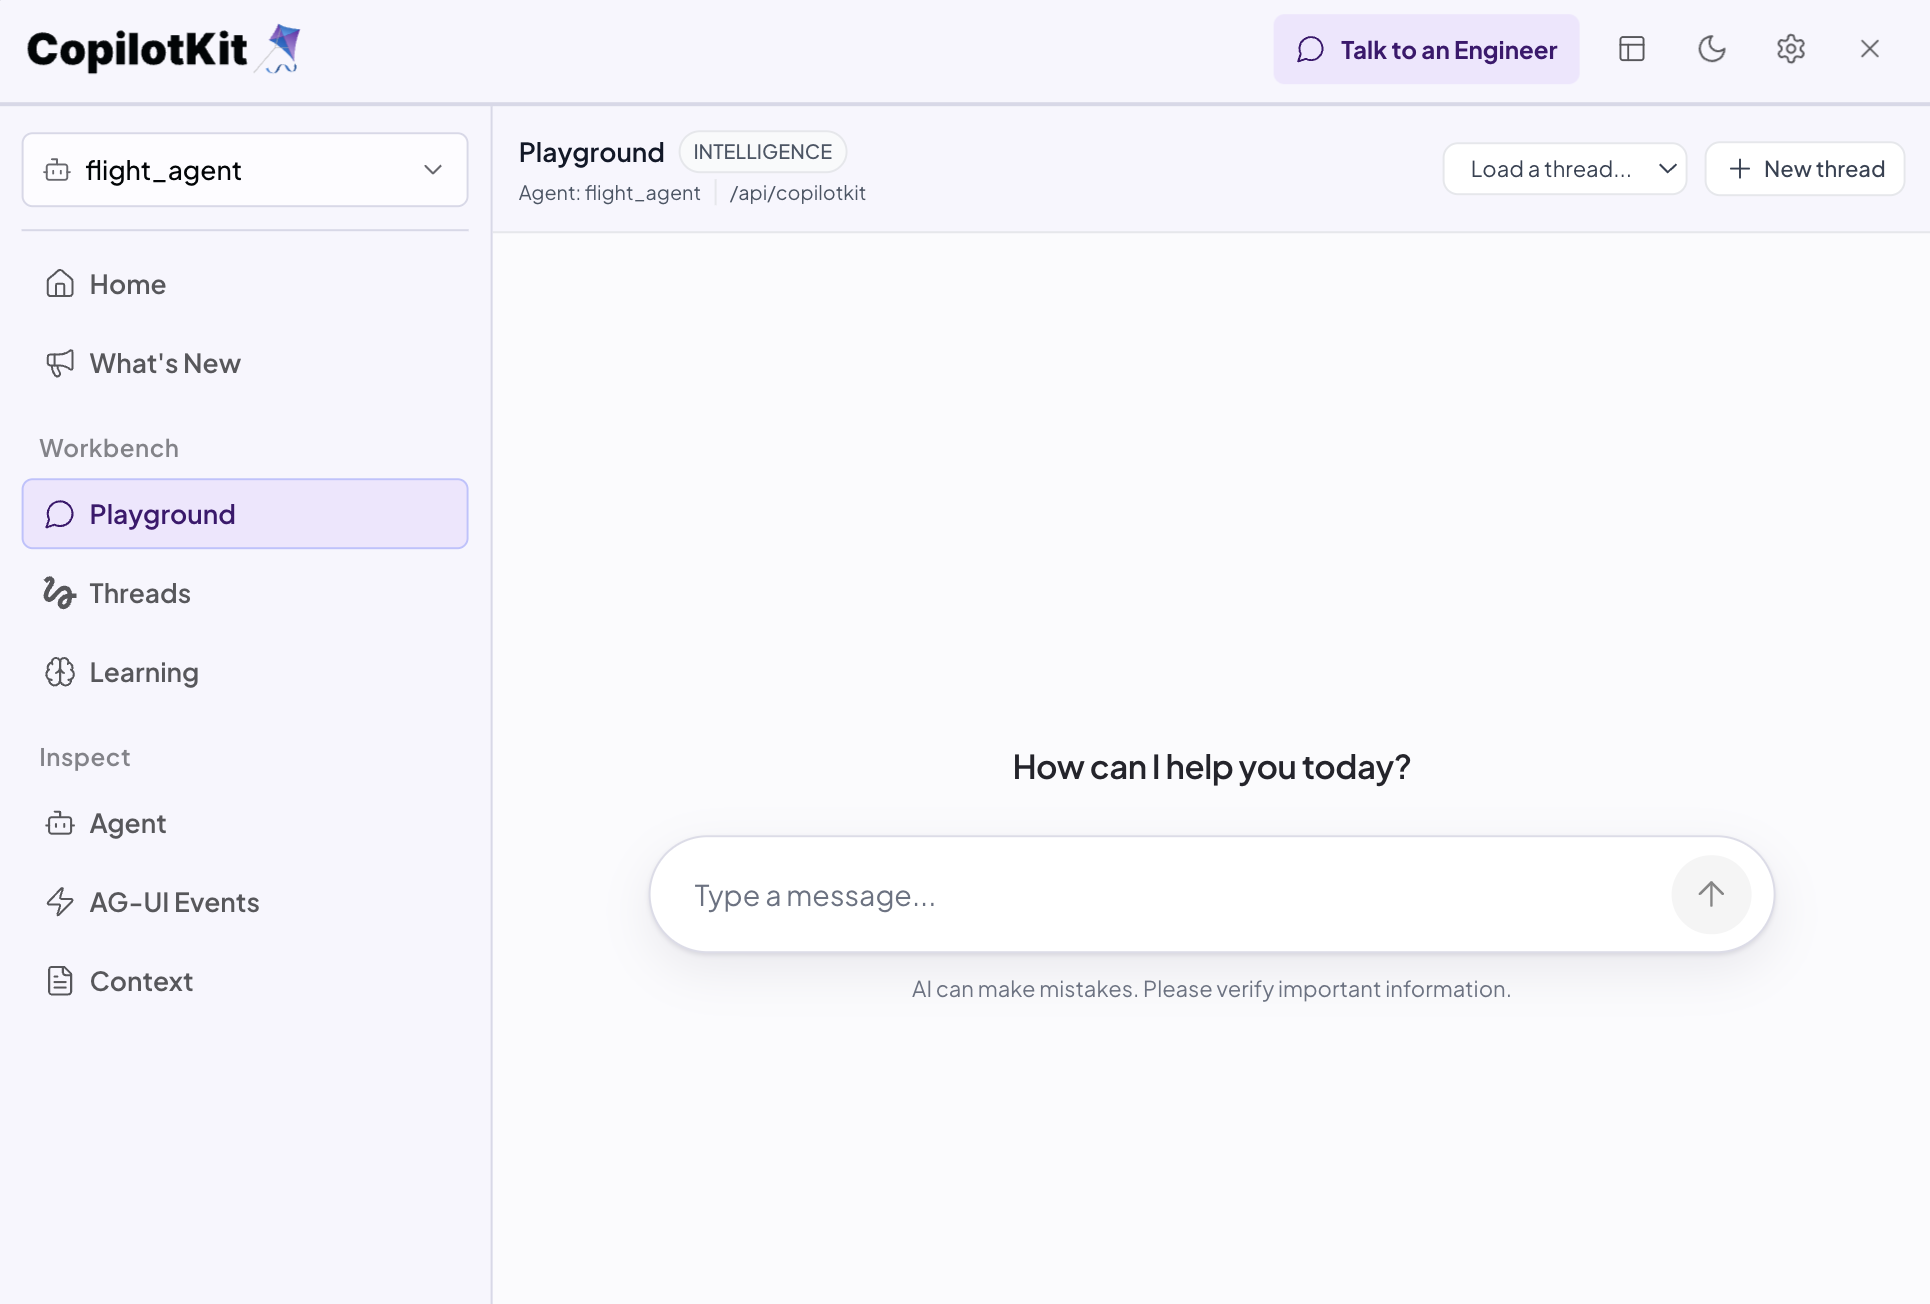The image size is (1930, 1304).
Task: Inspect the Agent page
Action: (x=245, y=823)
